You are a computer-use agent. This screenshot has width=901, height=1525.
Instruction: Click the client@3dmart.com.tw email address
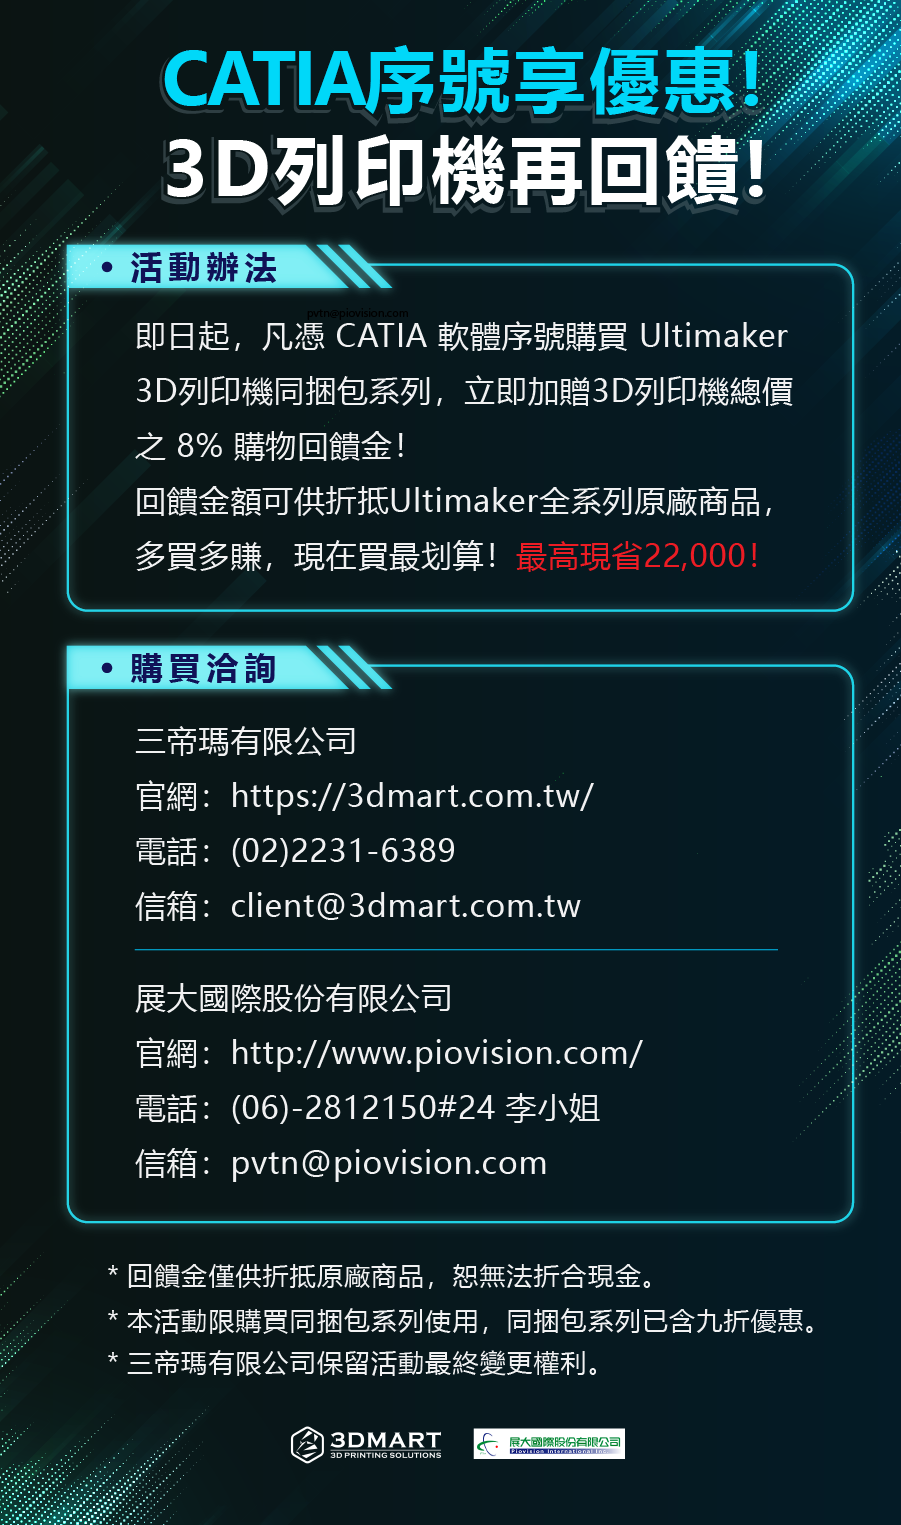[406, 906]
